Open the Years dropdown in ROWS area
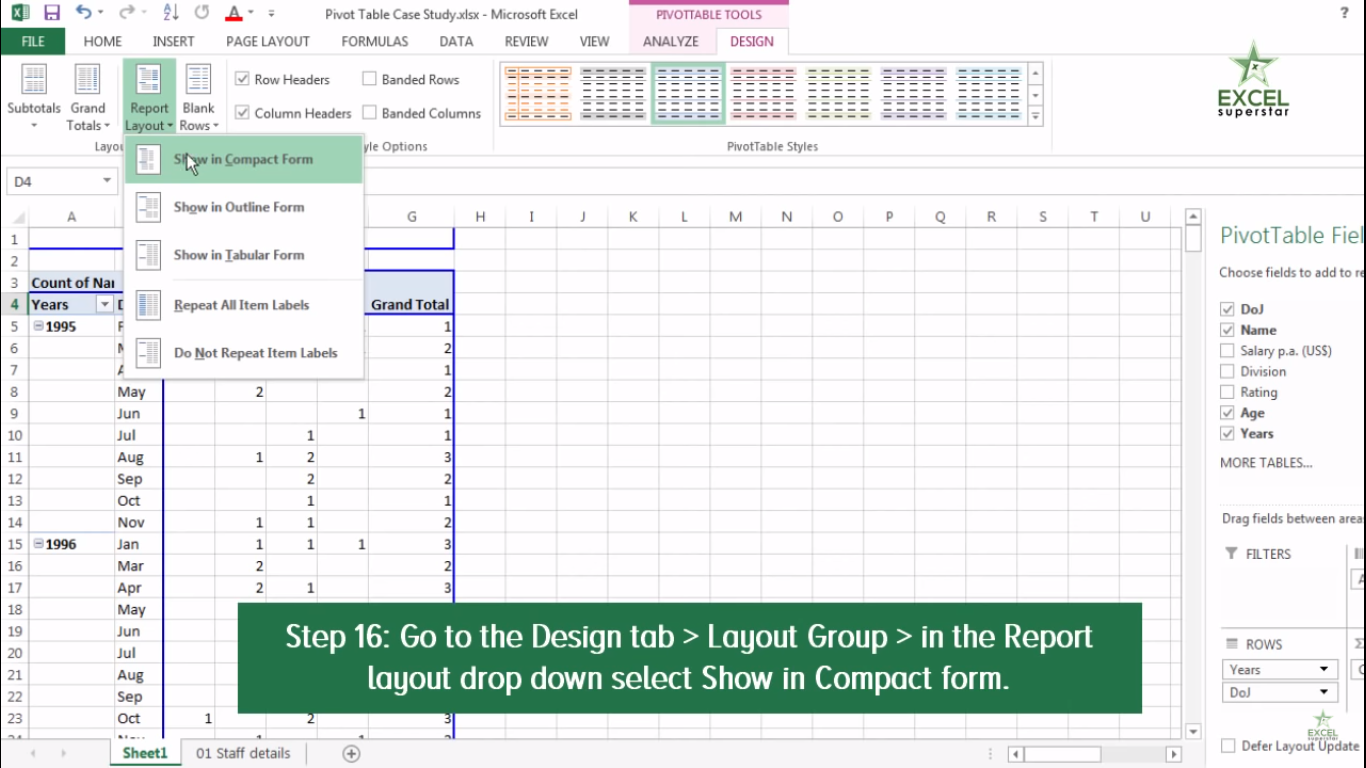Viewport: 1366px width, 768px height. coord(1324,669)
